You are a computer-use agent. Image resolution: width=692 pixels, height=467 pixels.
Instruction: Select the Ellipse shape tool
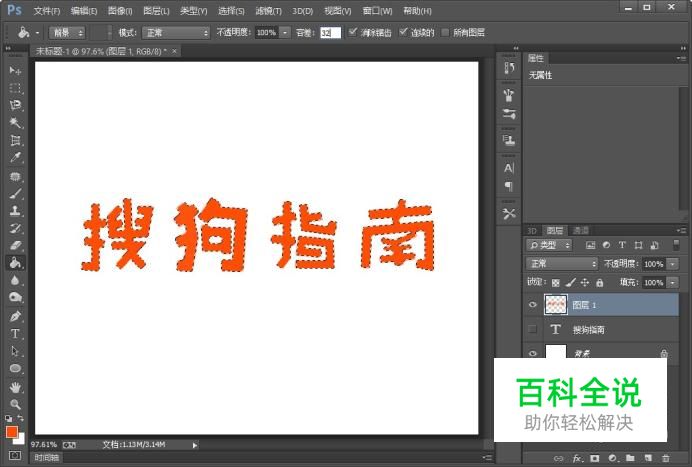[x=15, y=369]
